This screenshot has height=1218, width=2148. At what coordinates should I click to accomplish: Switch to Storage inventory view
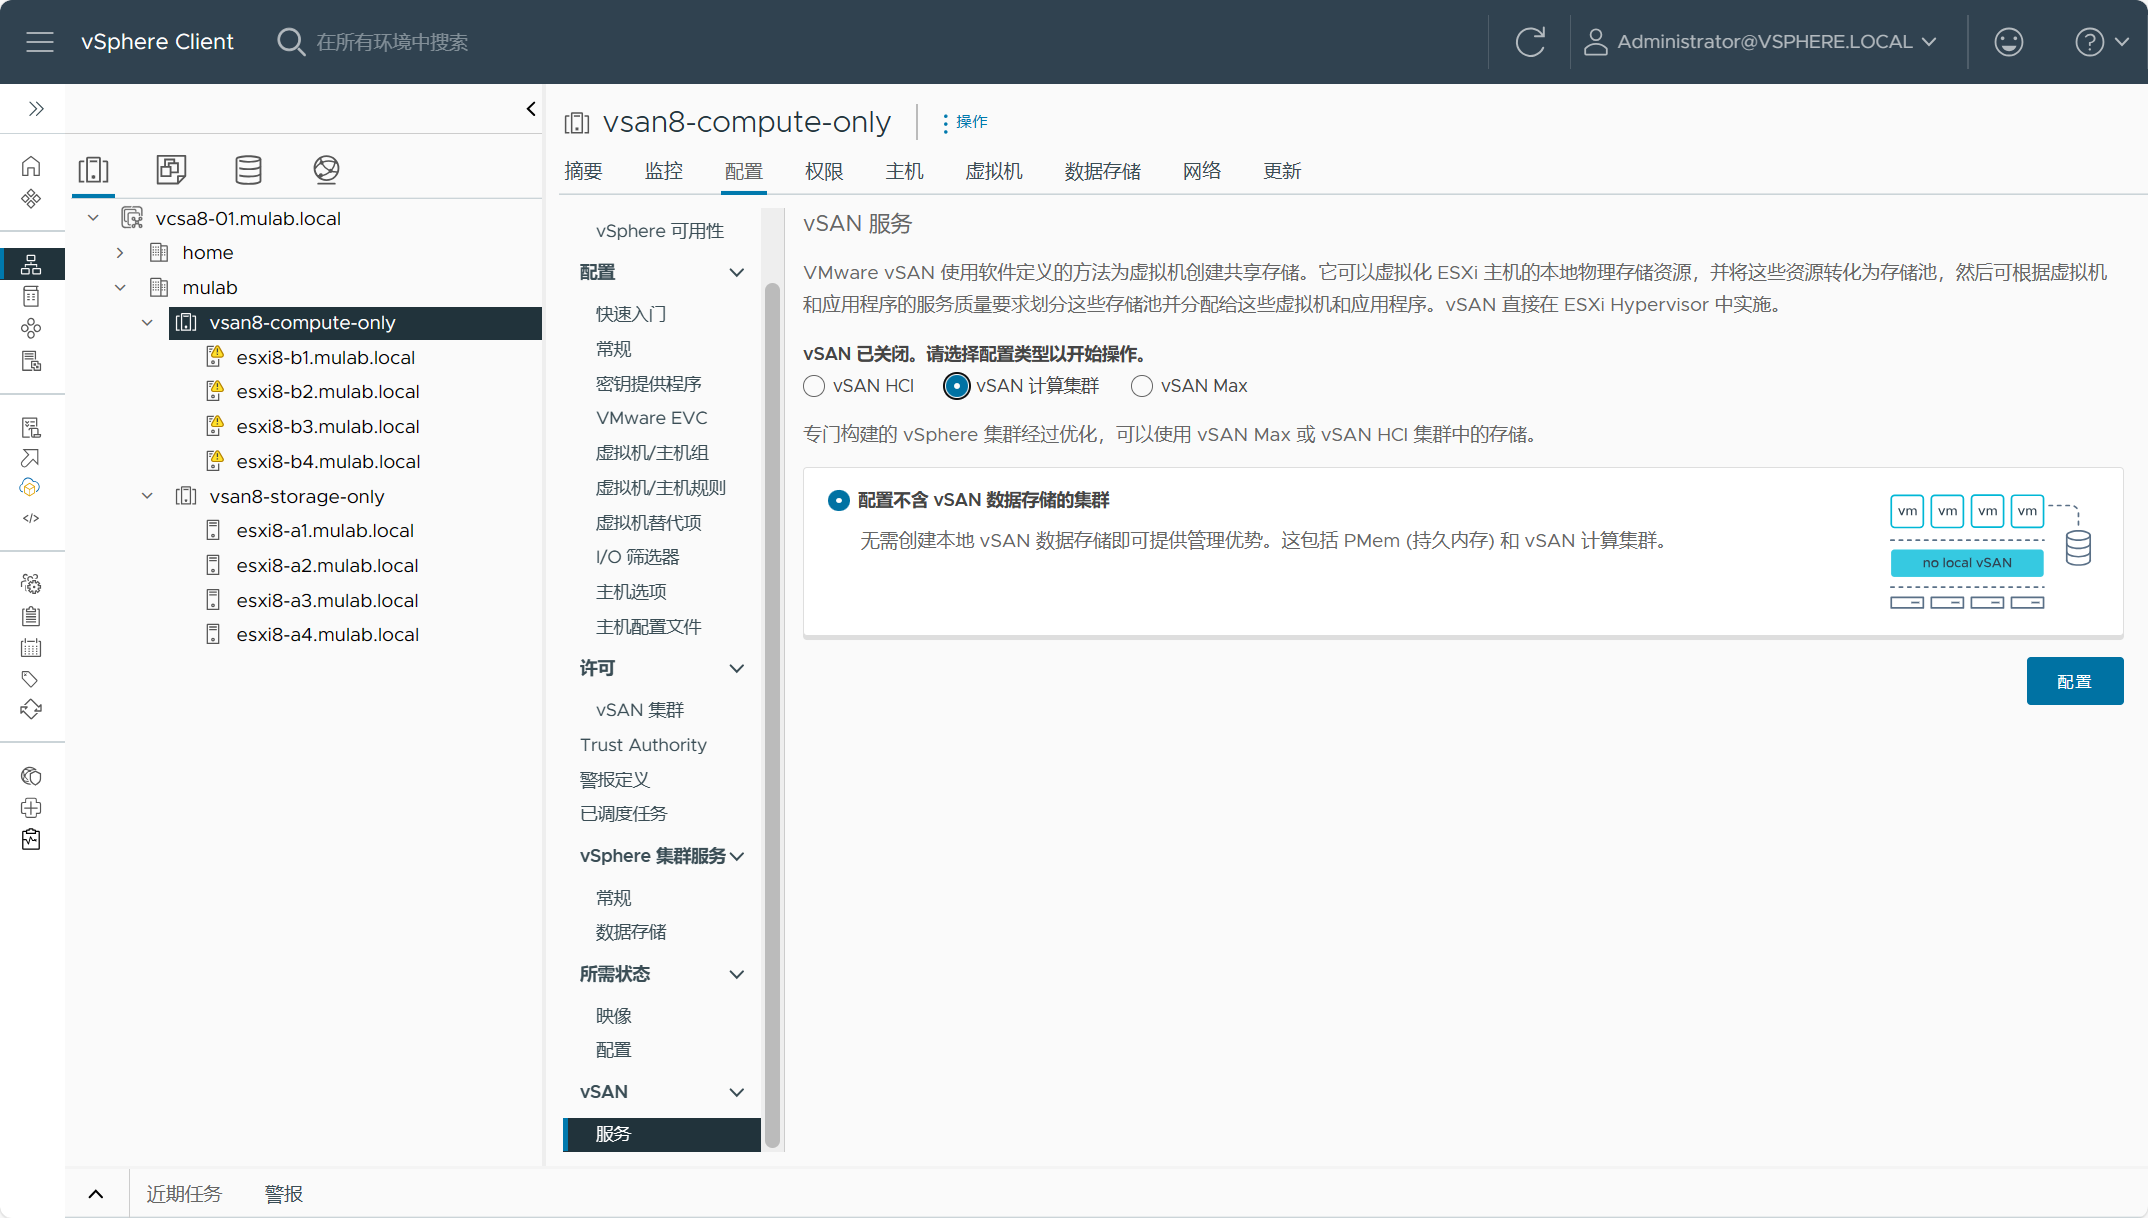click(x=248, y=169)
